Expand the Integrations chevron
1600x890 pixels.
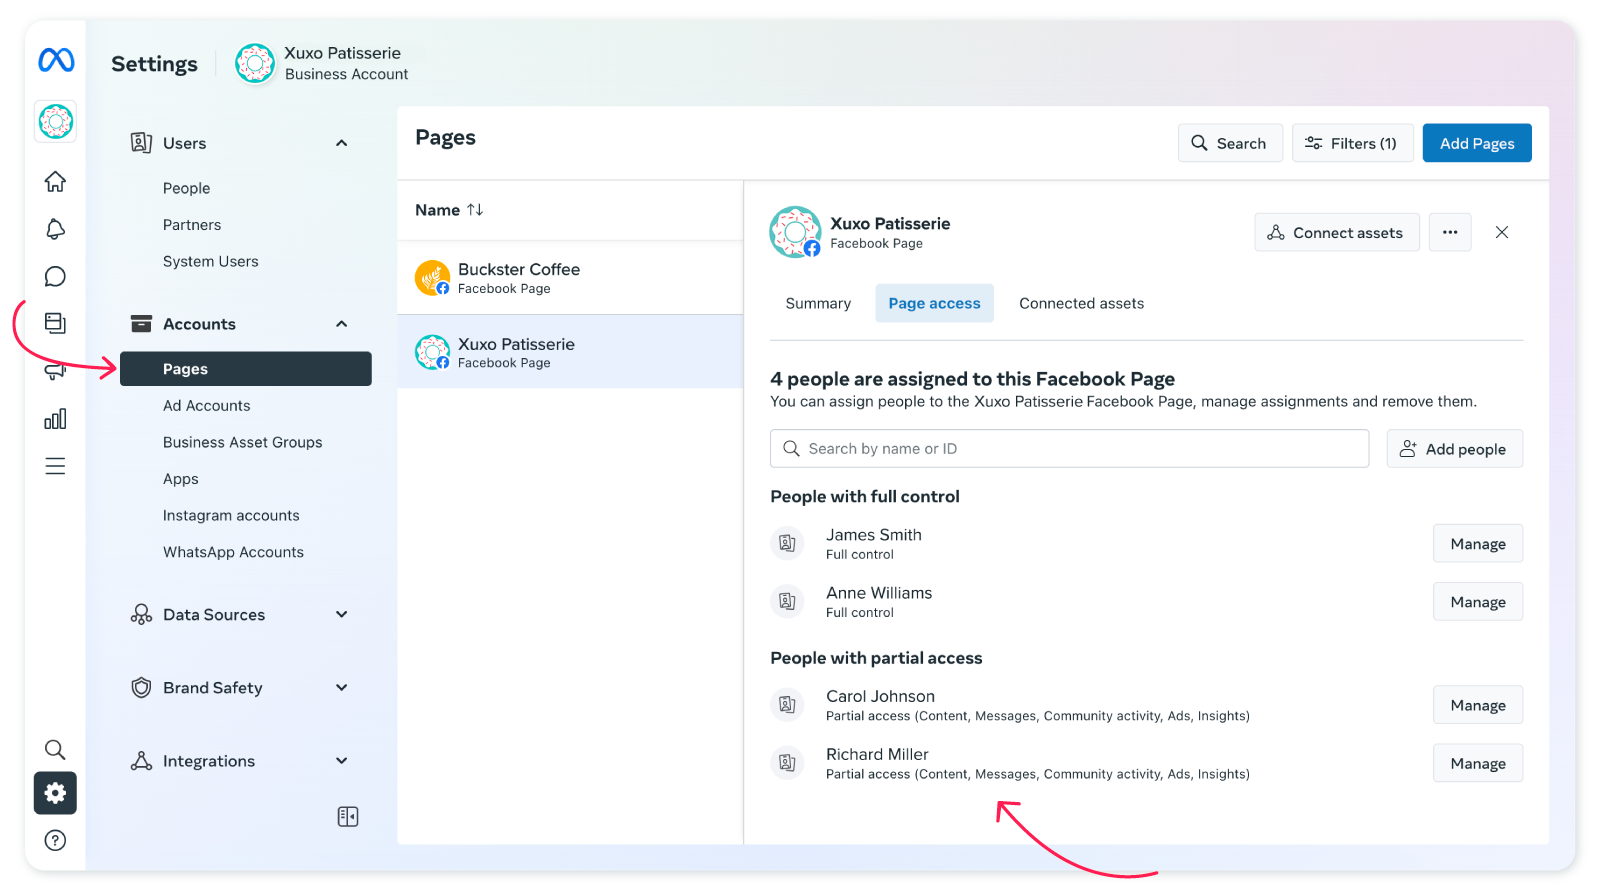tap(342, 761)
